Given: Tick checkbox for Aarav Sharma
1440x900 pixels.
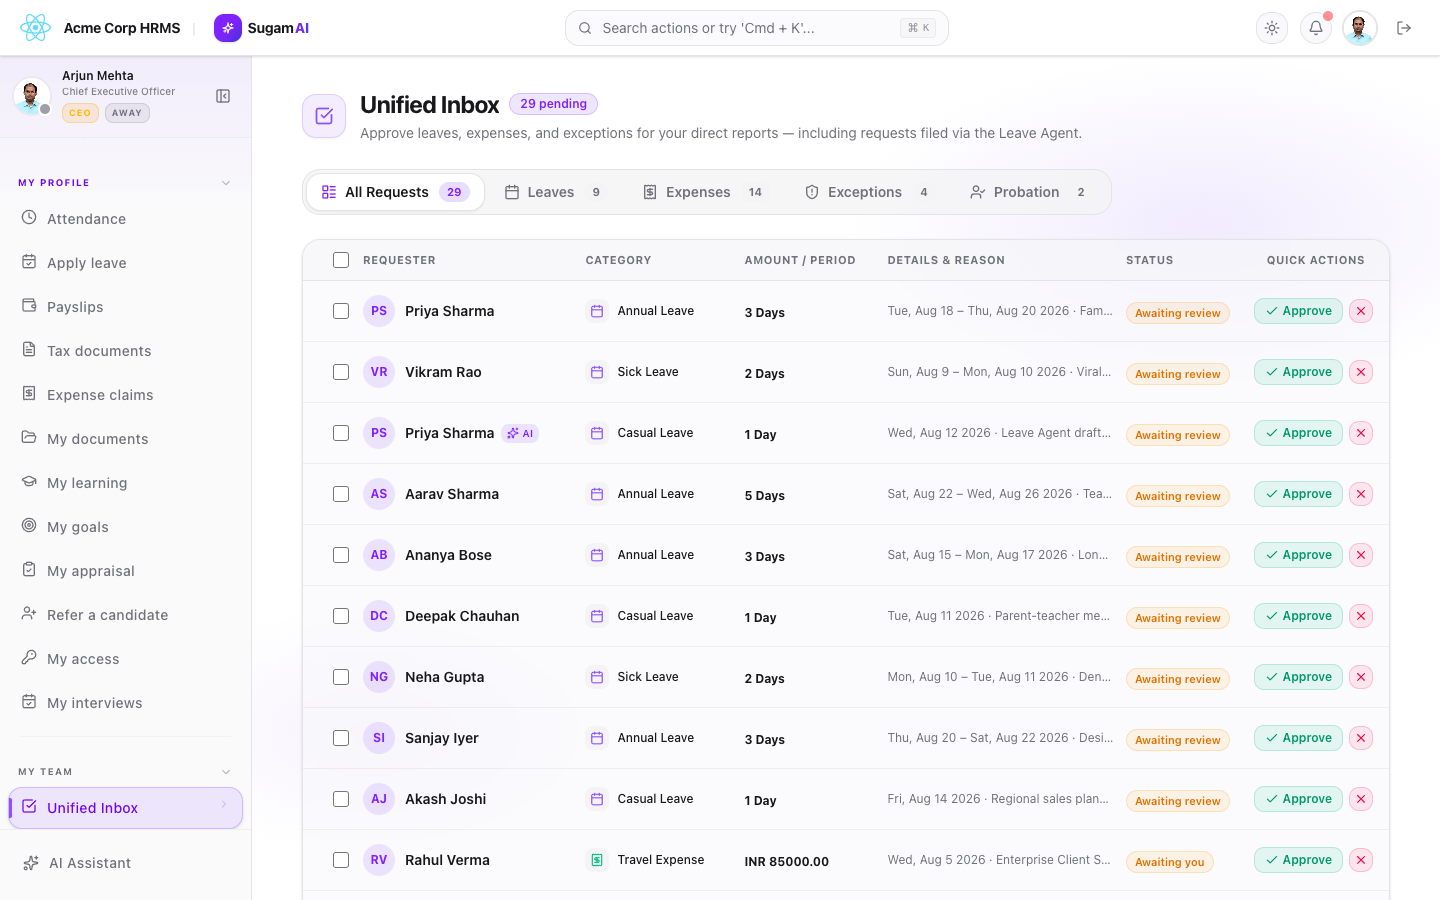Looking at the screenshot, I should (341, 494).
